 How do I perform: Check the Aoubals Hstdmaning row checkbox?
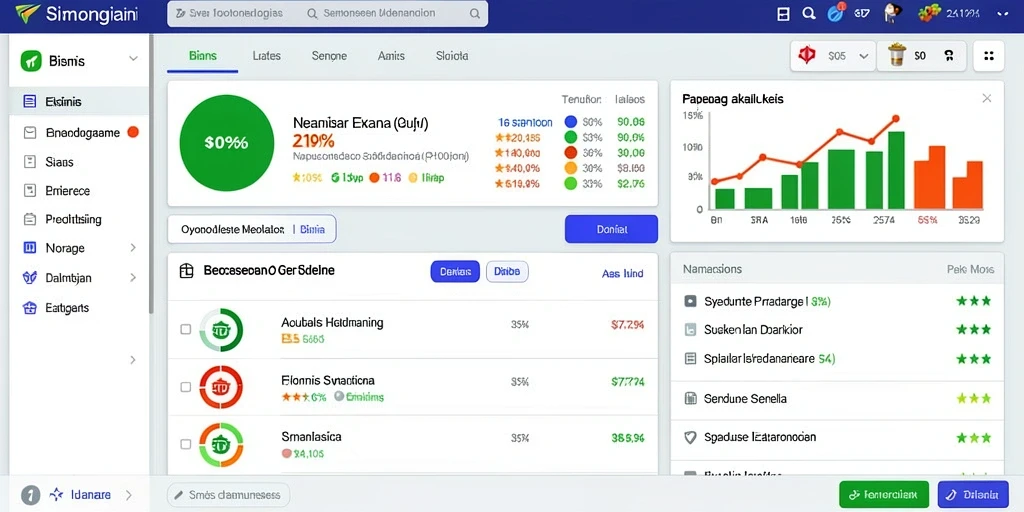[x=185, y=329]
